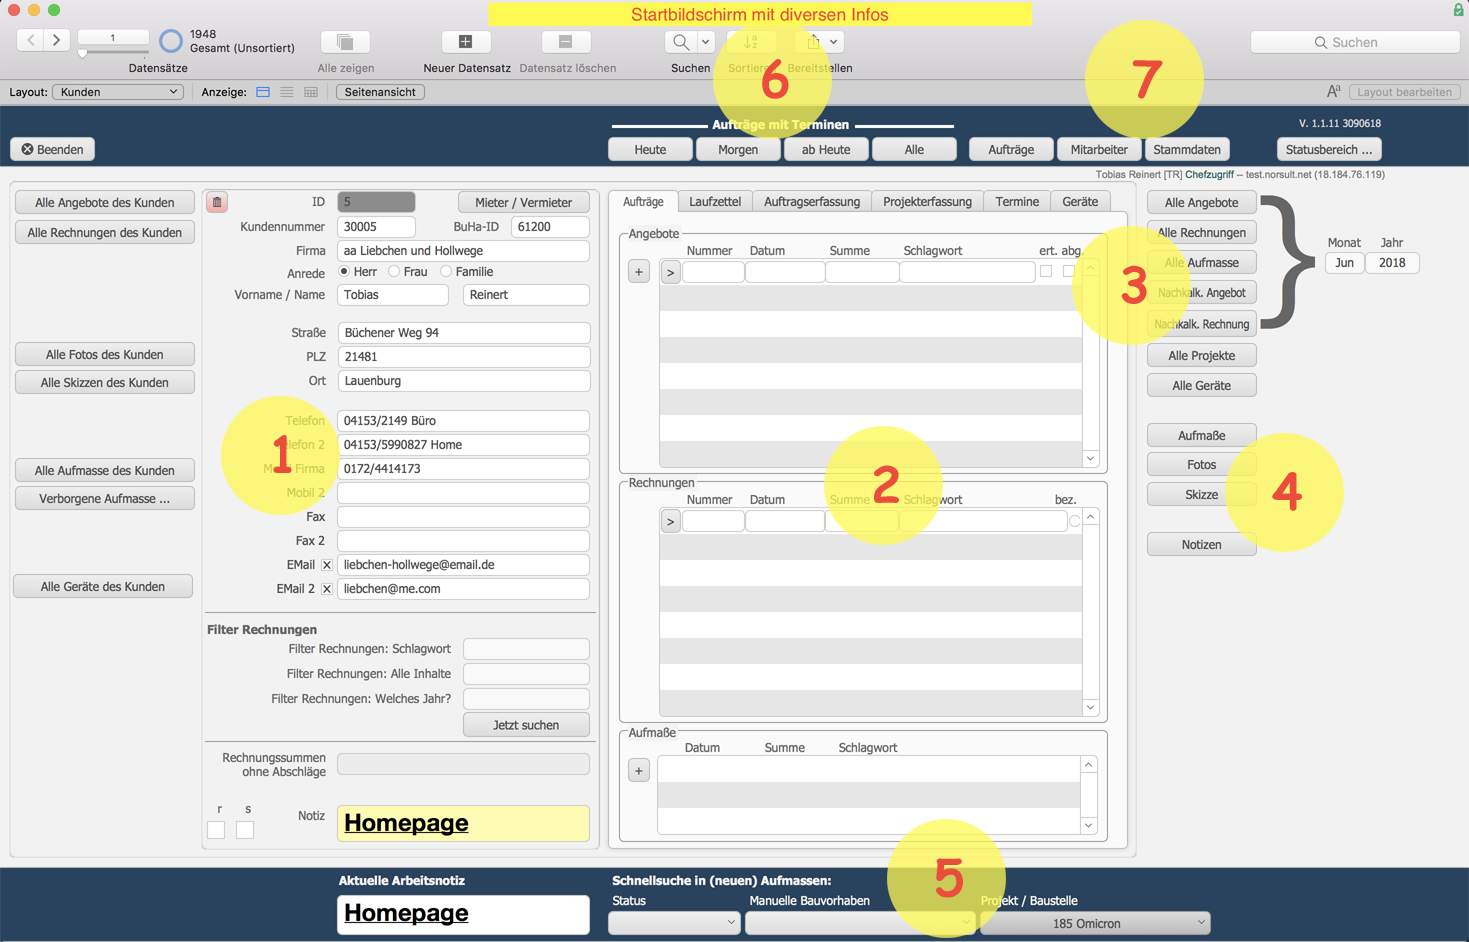Click the red trash icon beside ID

coord(217,202)
